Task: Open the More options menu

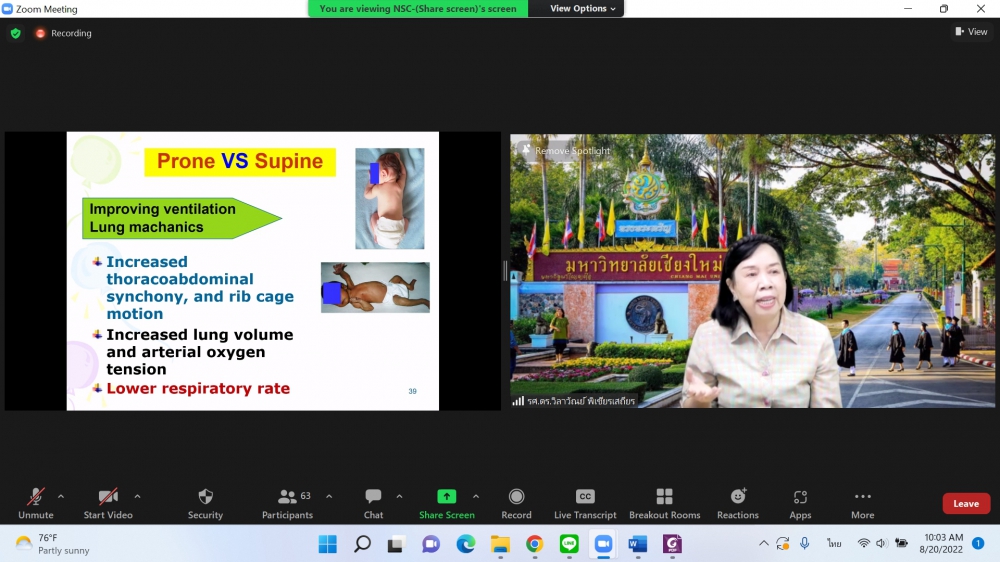Action: (862, 503)
